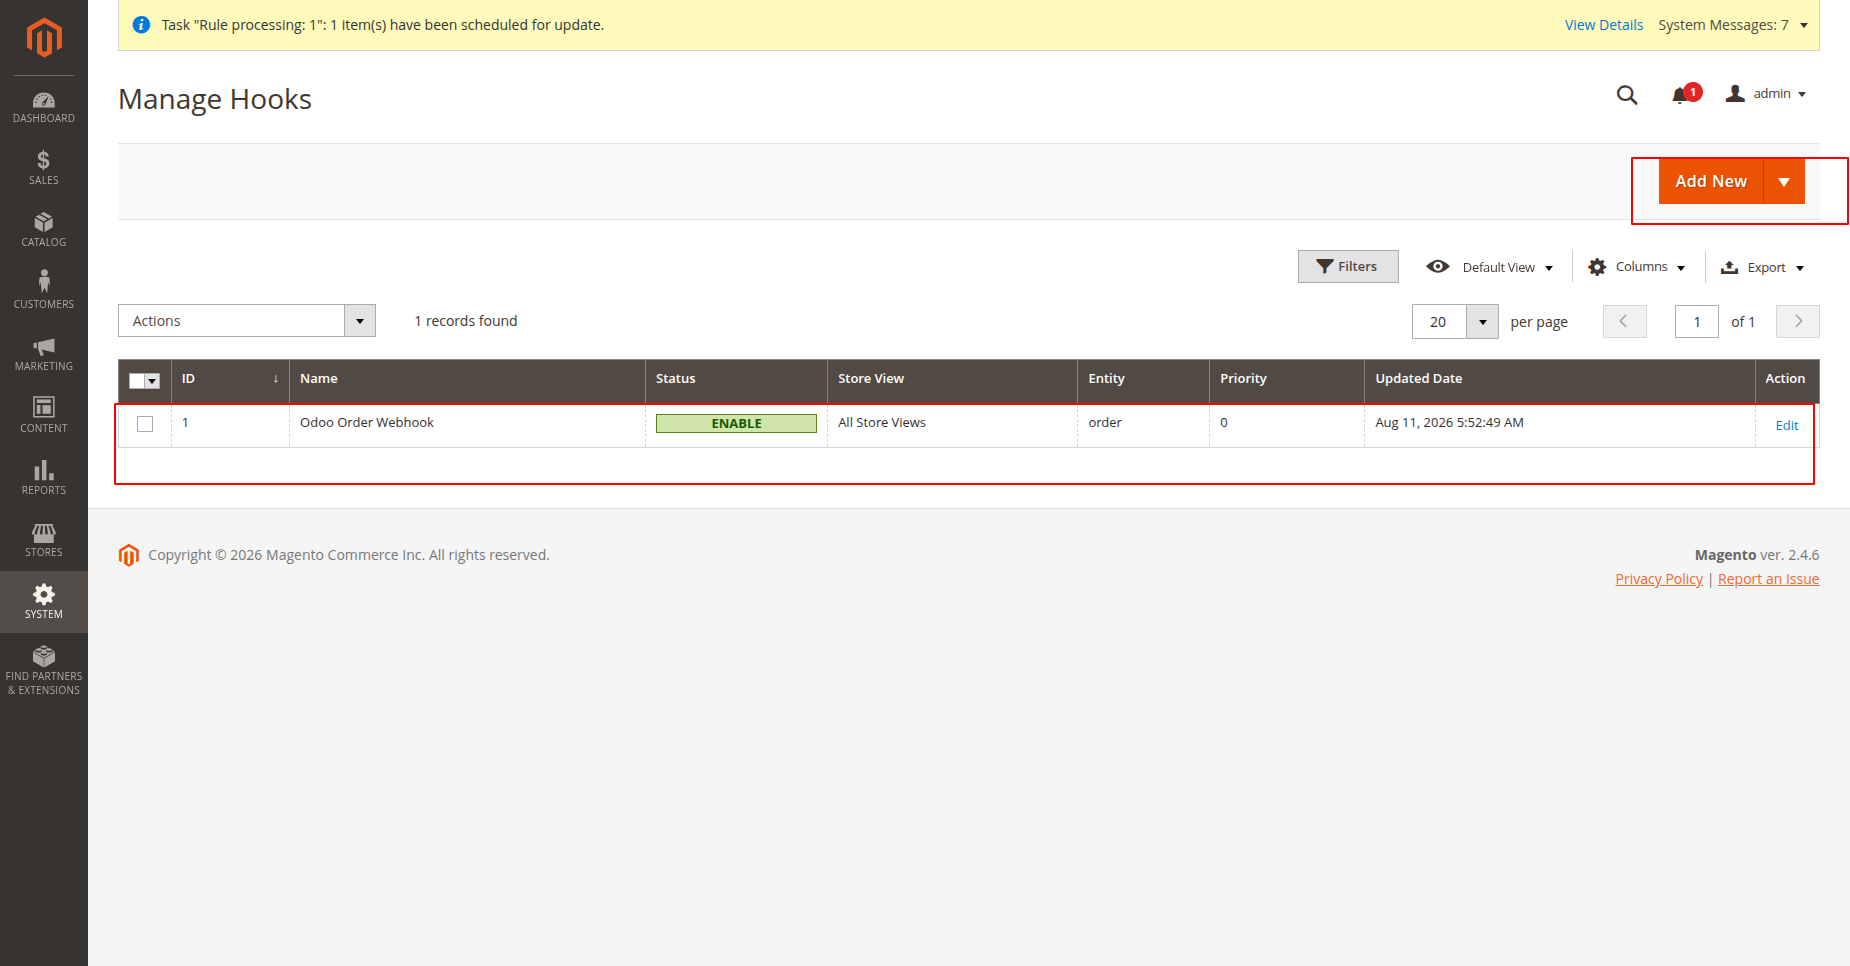Sort by the Name column header

[x=467, y=379]
